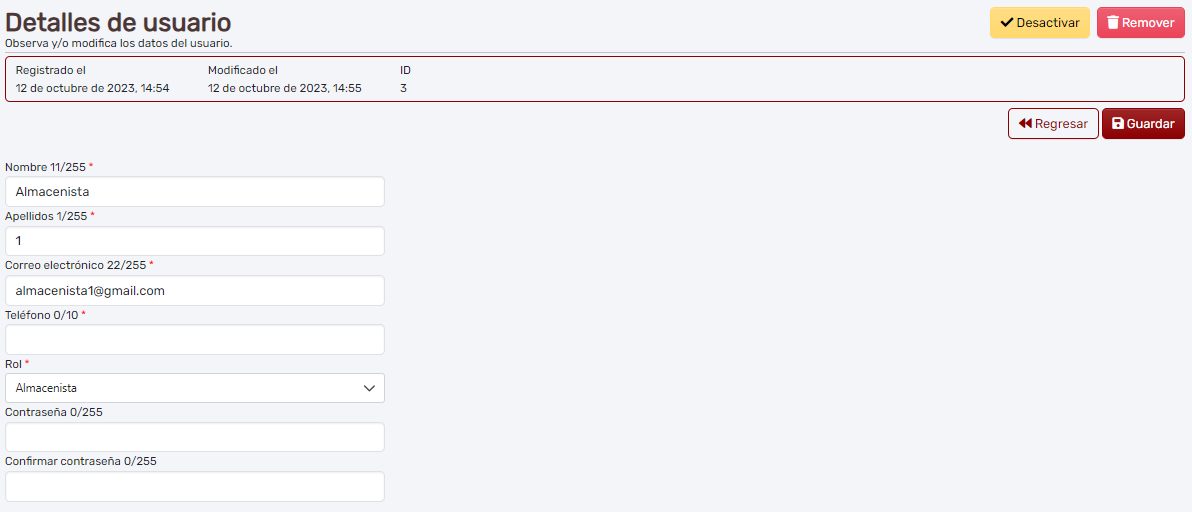This screenshot has width=1192, height=512.
Task: Click the Detalles de usuario heading
Action: tap(118, 22)
